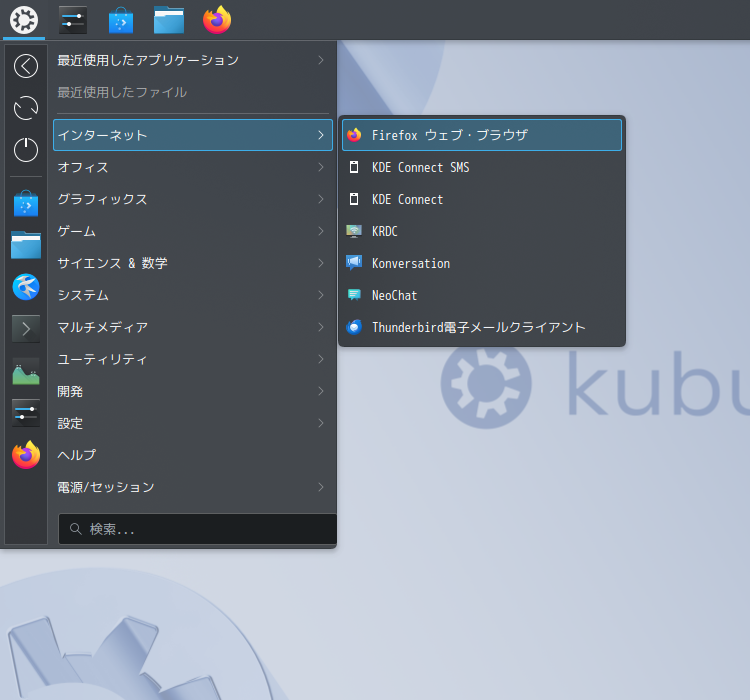The image size is (750, 700).
Task: Click the Thunderbird mail icon
Action: [x=354, y=327]
